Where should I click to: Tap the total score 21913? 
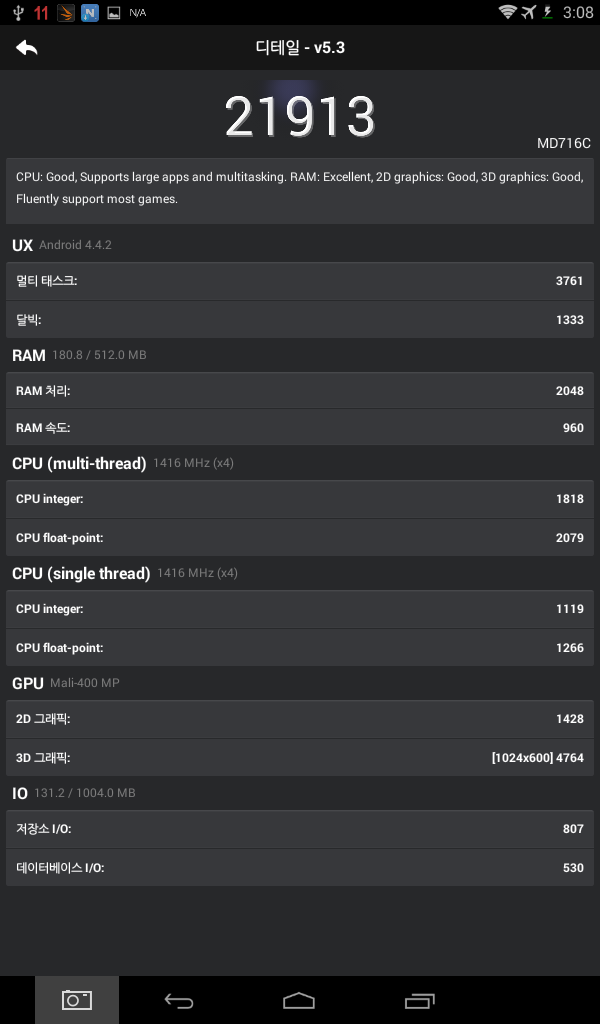coord(300,118)
